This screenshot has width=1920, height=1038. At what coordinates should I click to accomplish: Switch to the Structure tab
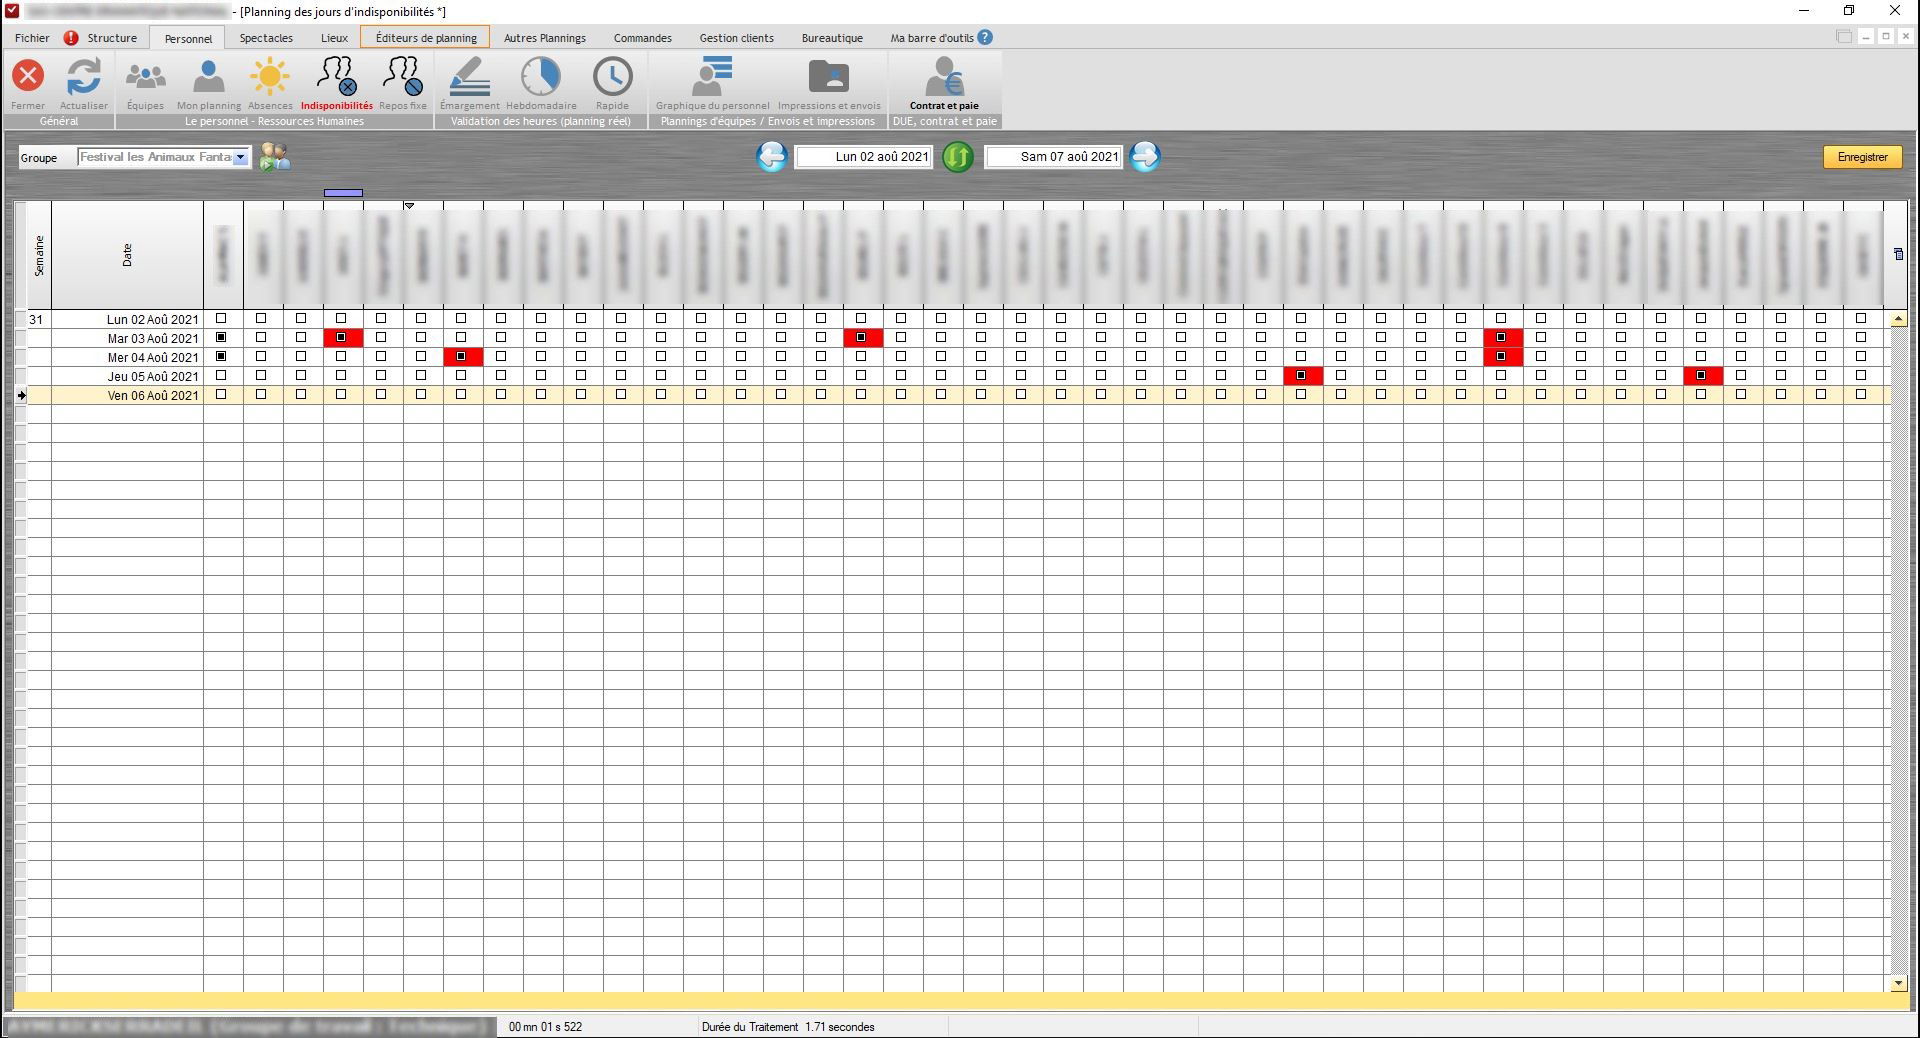coord(112,38)
